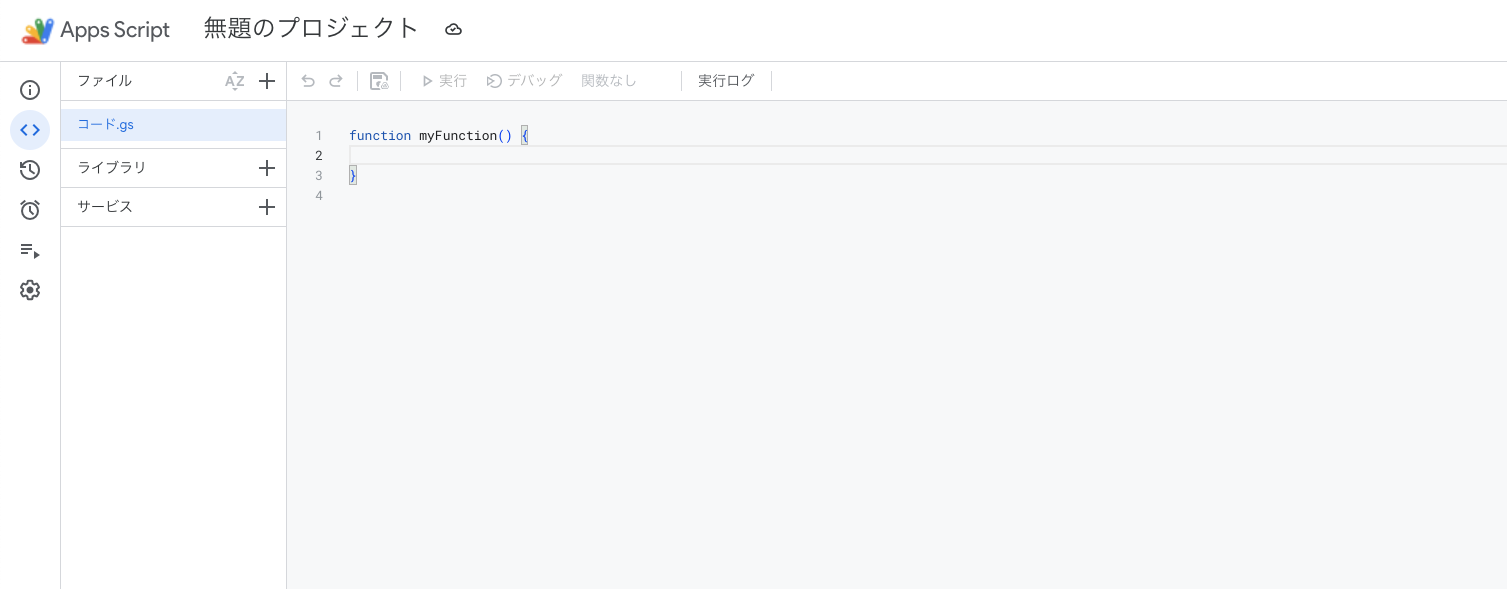This screenshot has width=1507, height=589.
Task: Open the 関数なし function selector
Action: pyautogui.click(x=609, y=81)
